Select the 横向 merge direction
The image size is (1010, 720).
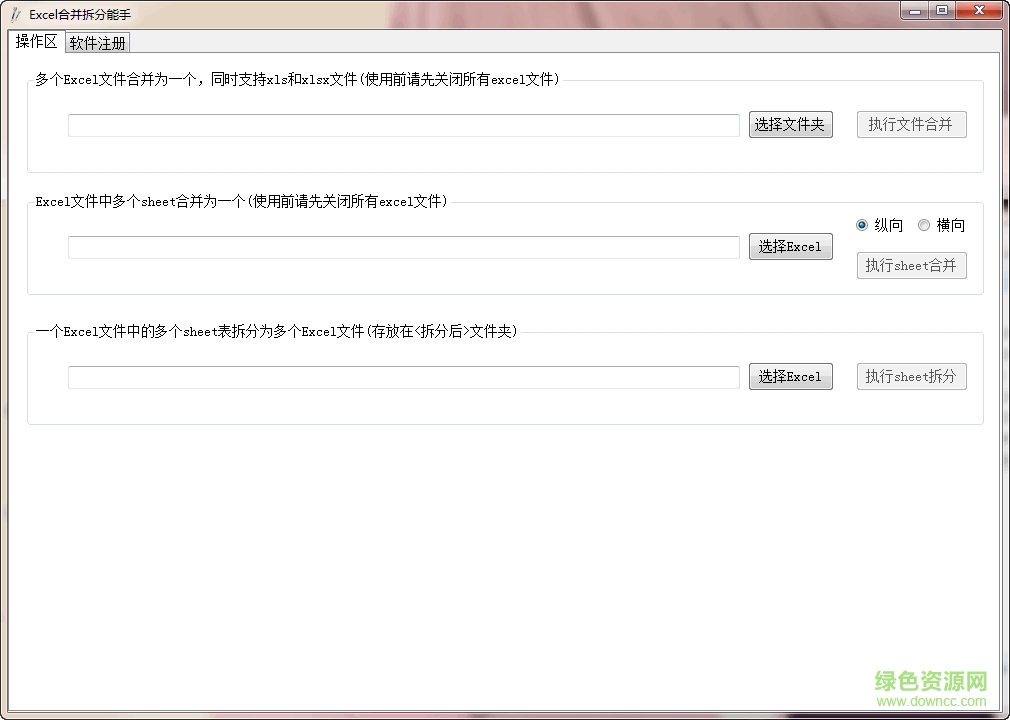[x=924, y=225]
